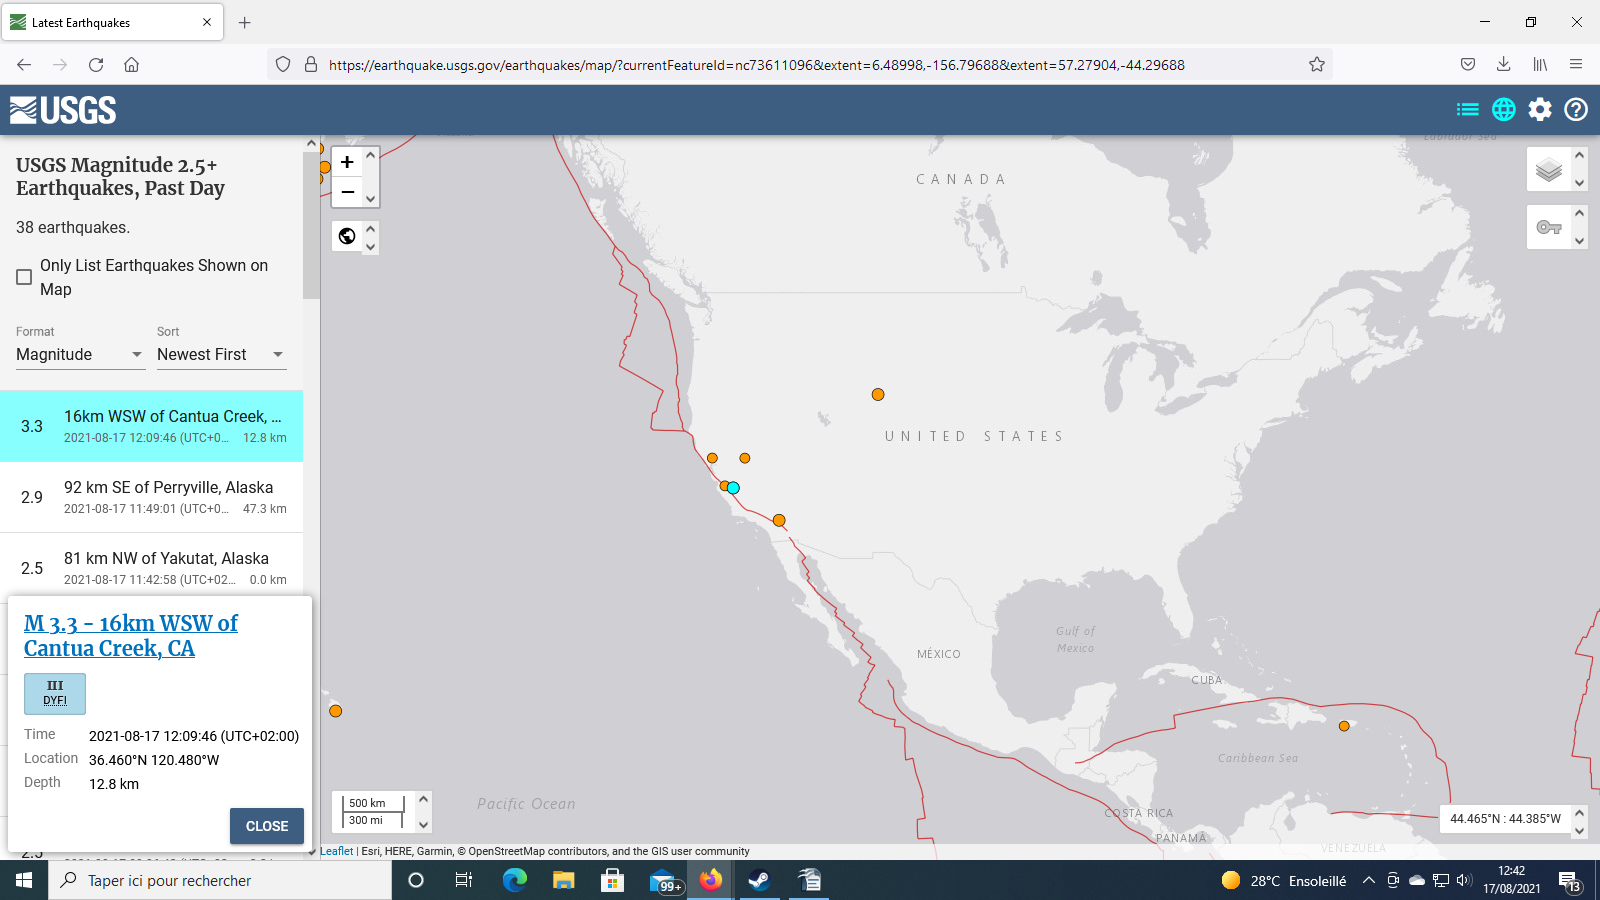Zoom out on the map with minus button

point(347,192)
